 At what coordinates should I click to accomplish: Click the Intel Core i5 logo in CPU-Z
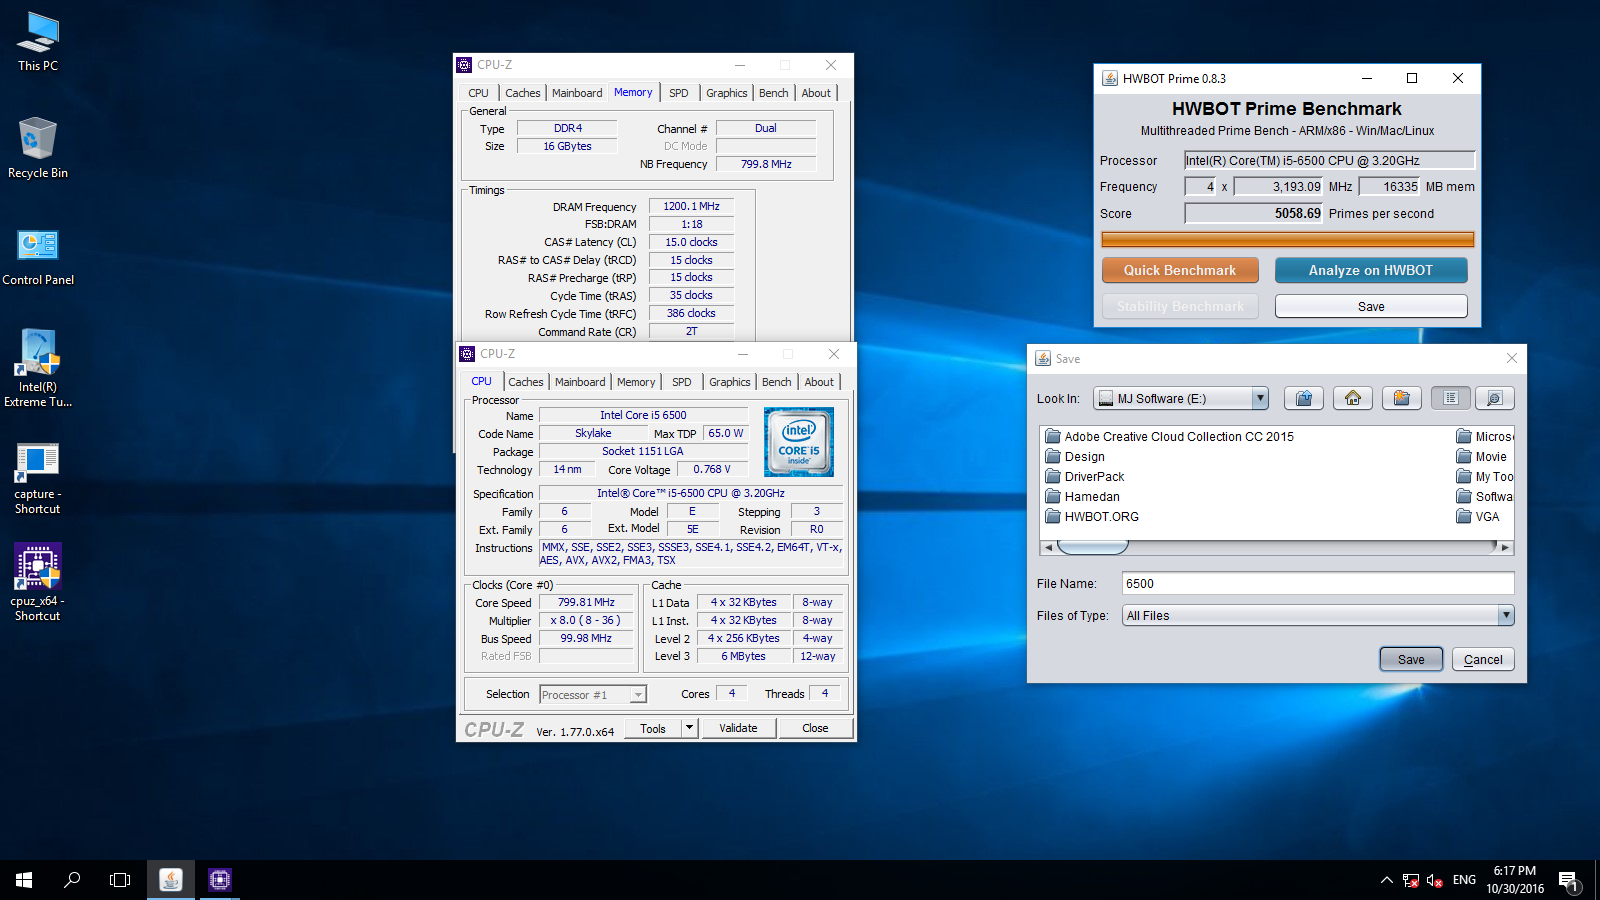click(799, 441)
